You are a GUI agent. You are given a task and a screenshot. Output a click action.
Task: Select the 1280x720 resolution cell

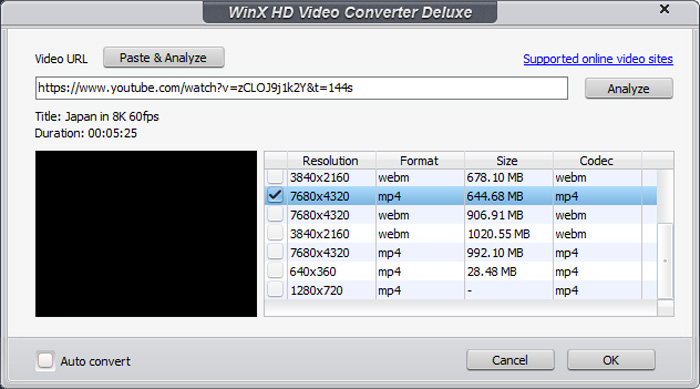coord(331,290)
